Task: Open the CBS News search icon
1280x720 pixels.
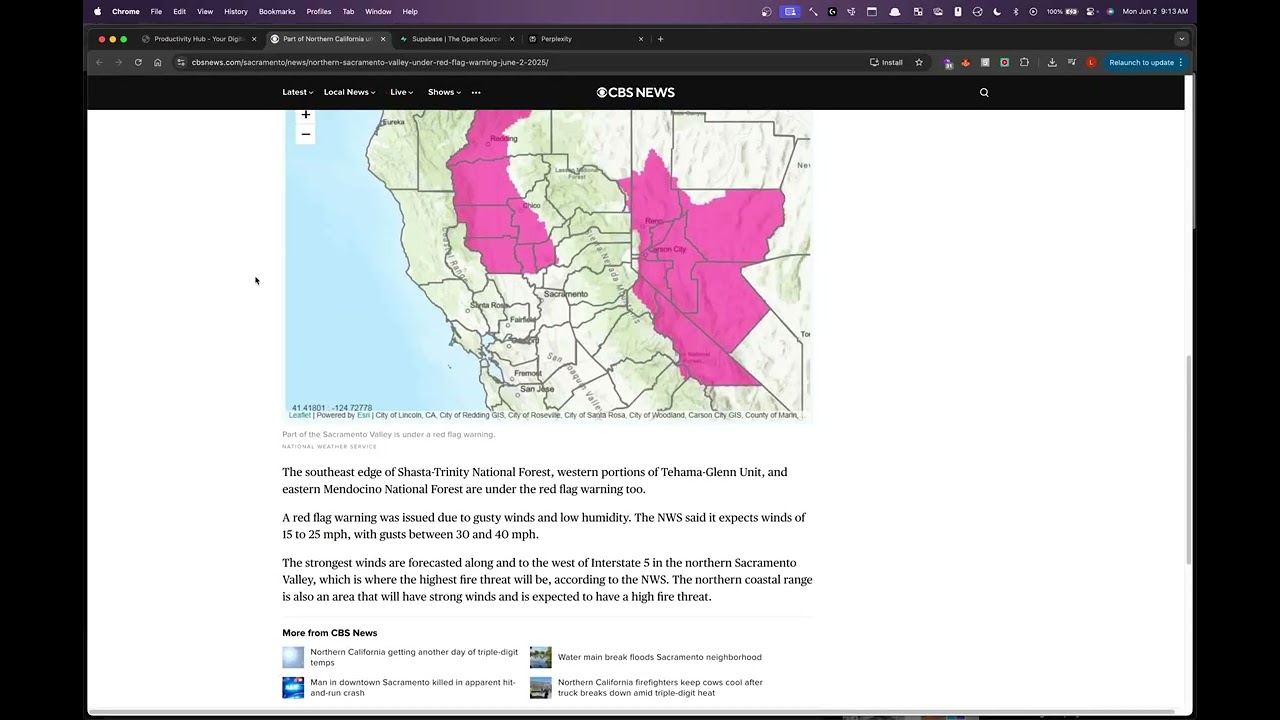Action: tap(984, 92)
